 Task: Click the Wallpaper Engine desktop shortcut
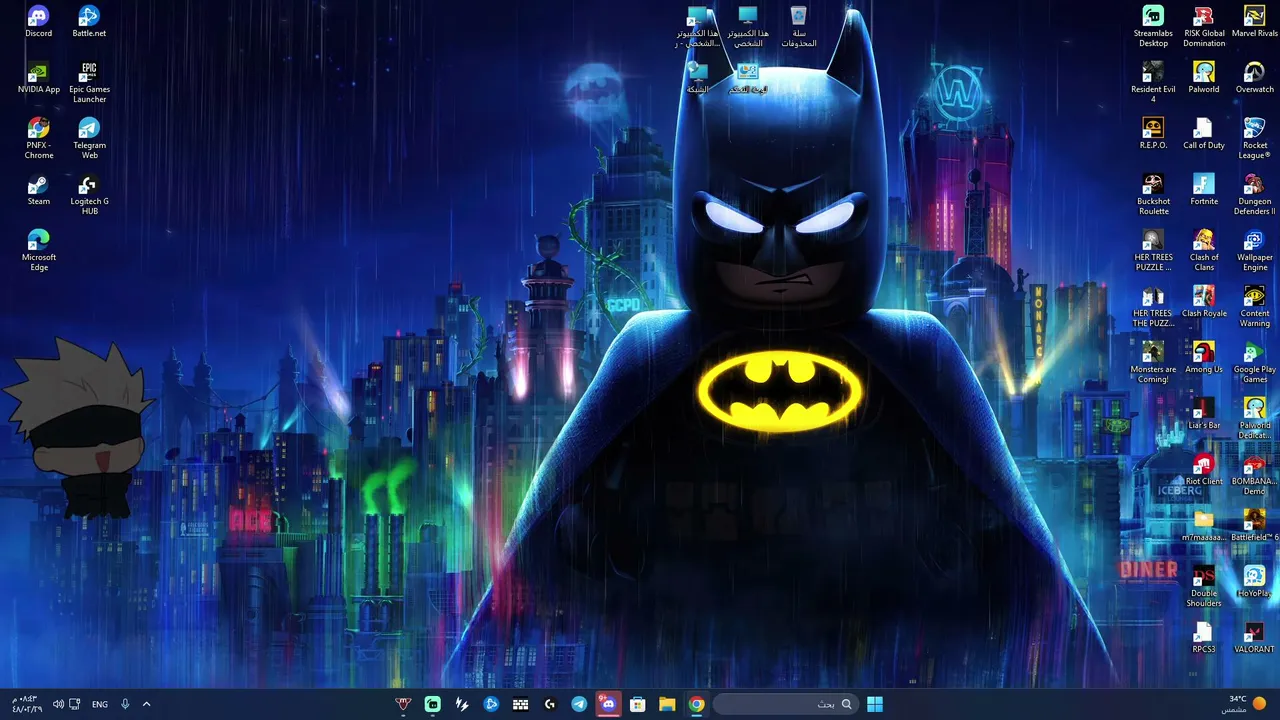[1254, 250]
